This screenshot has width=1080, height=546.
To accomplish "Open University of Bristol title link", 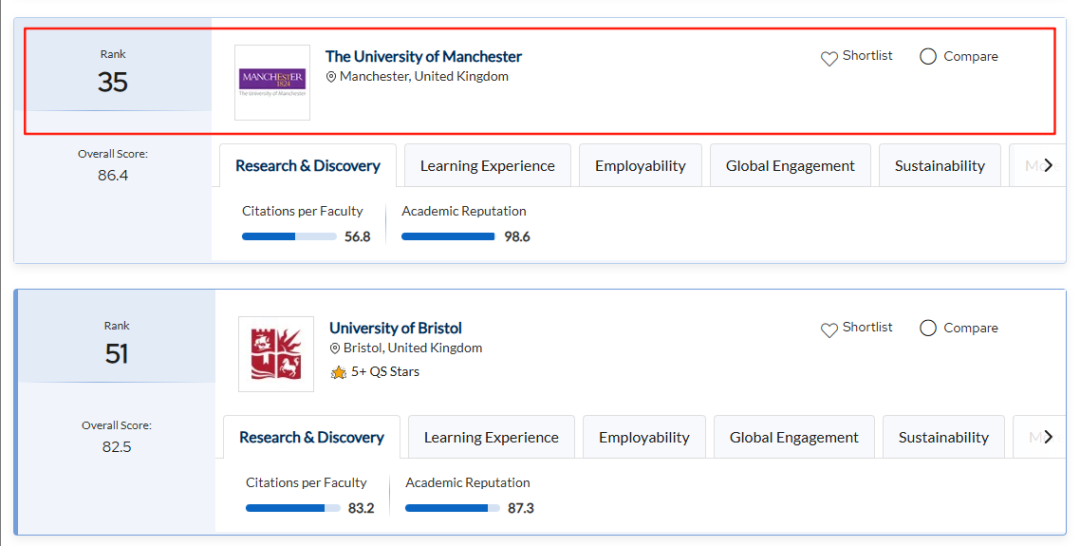I will tap(395, 328).
